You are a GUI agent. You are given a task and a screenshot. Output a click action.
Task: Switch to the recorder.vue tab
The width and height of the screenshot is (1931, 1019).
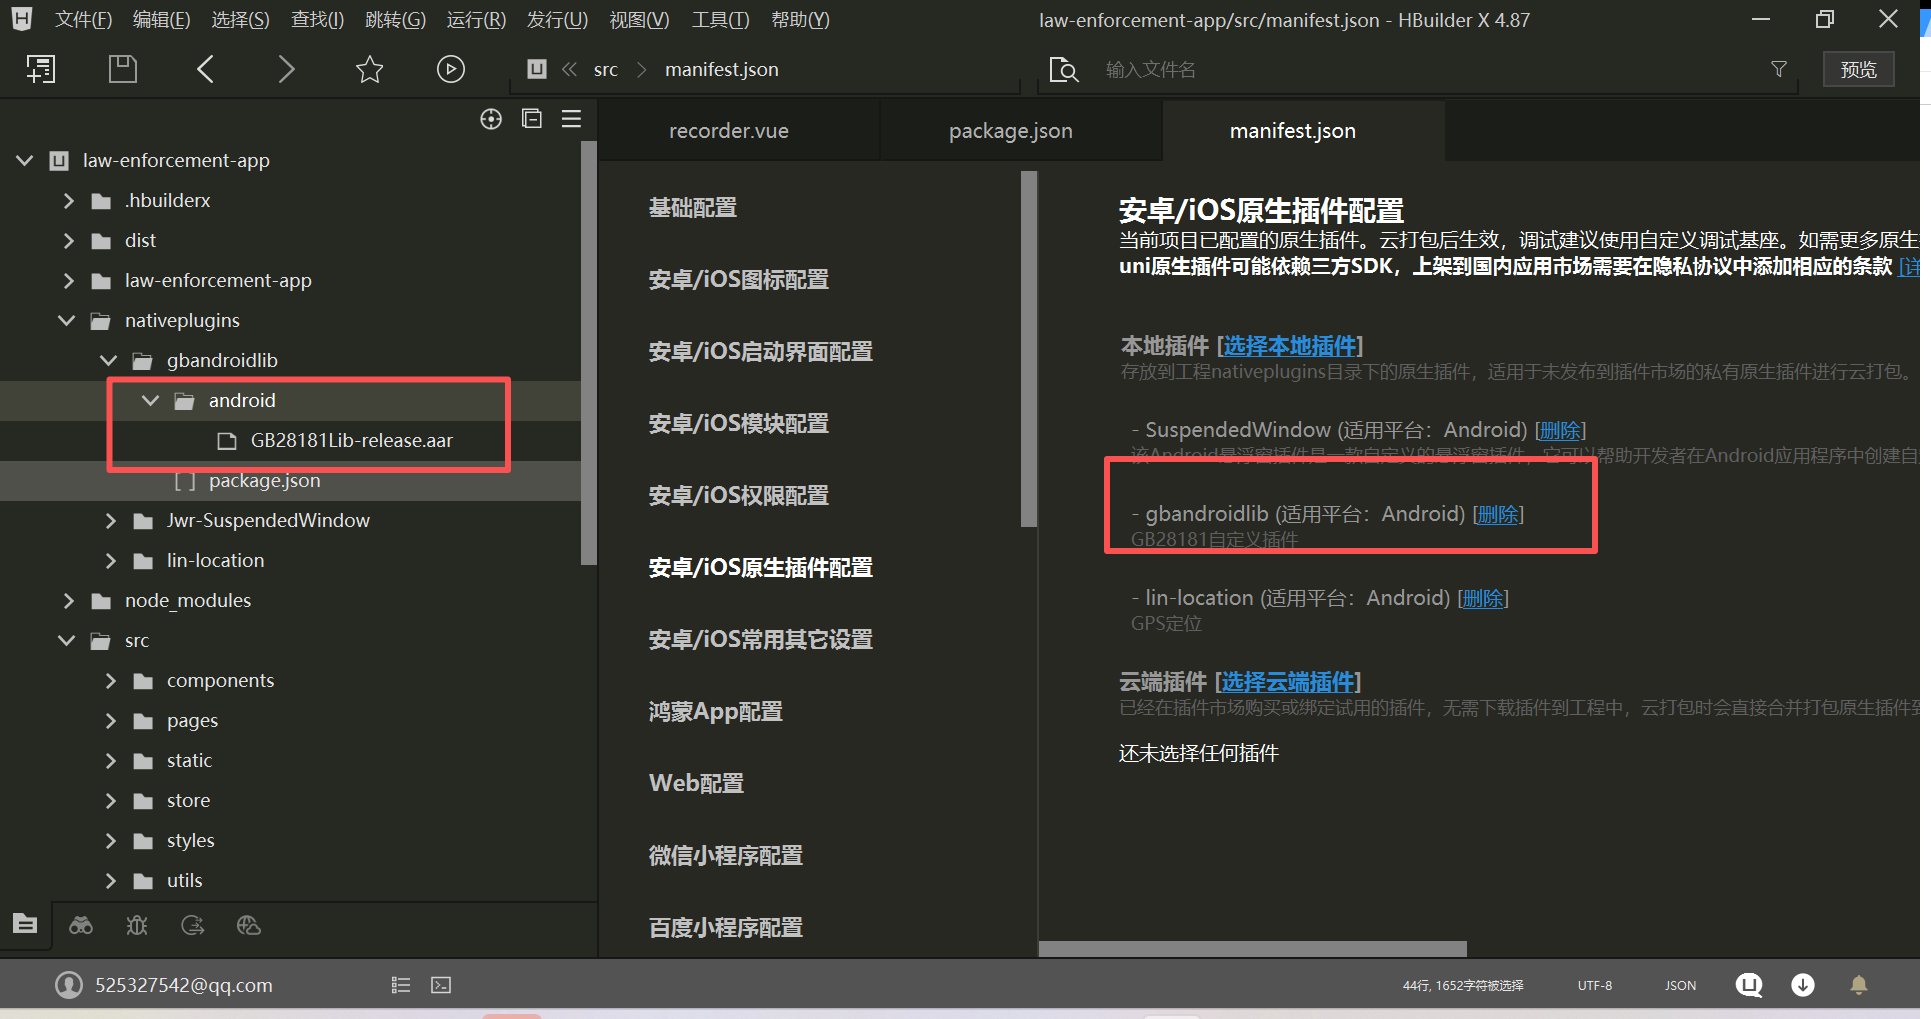[x=728, y=131]
